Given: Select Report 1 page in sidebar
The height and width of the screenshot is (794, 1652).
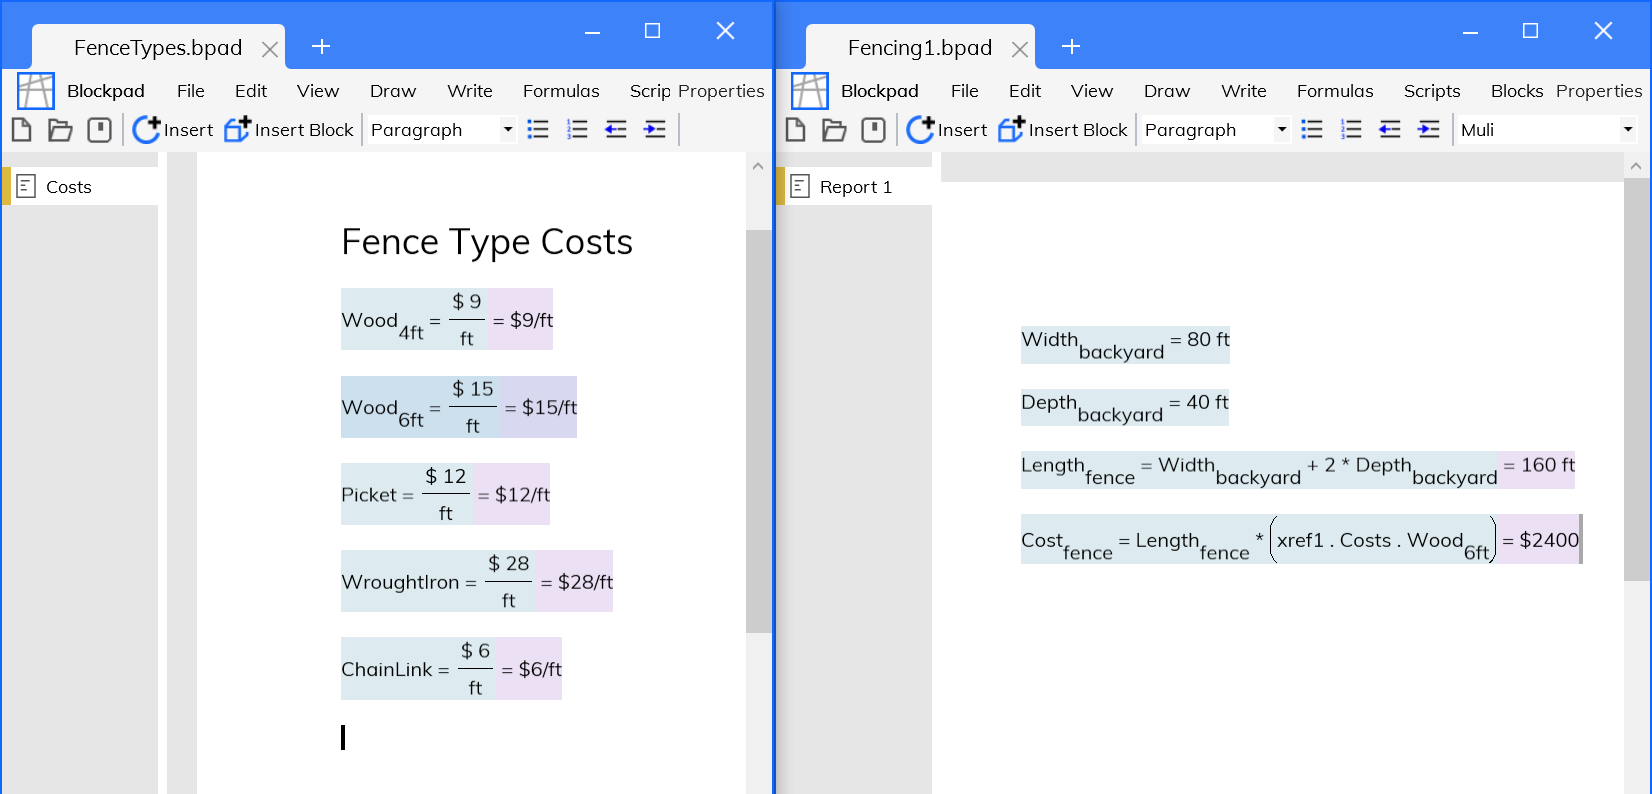Looking at the screenshot, I should 854,187.
